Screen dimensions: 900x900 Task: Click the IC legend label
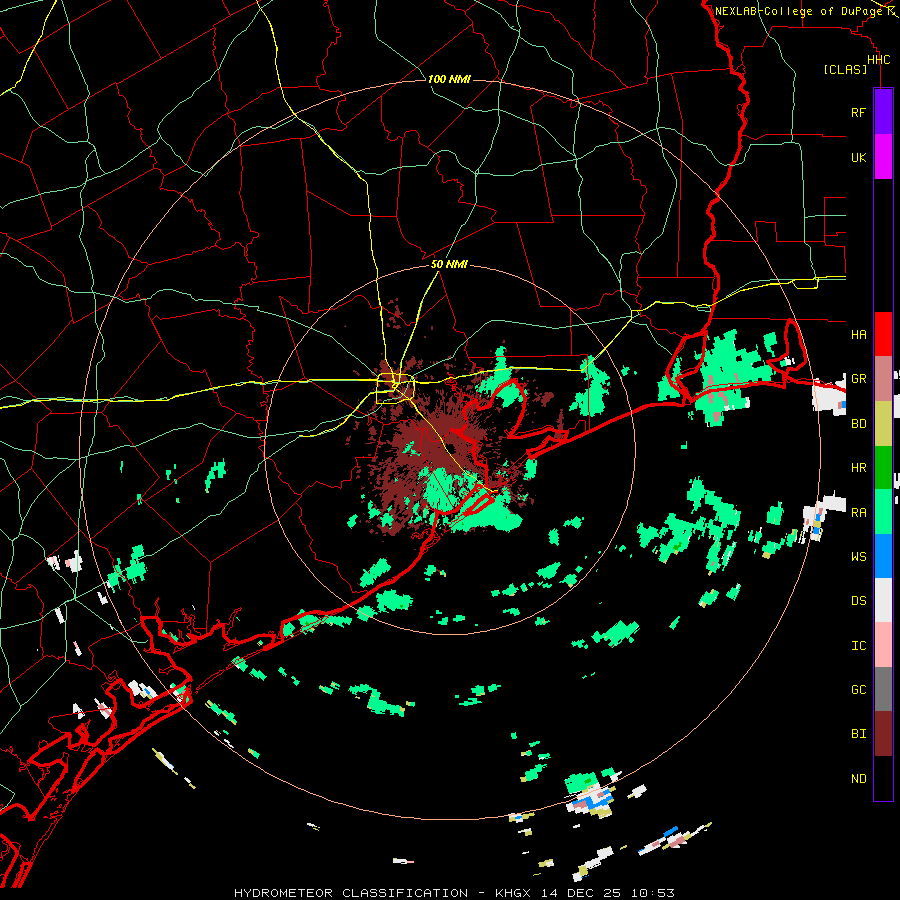point(858,645)
